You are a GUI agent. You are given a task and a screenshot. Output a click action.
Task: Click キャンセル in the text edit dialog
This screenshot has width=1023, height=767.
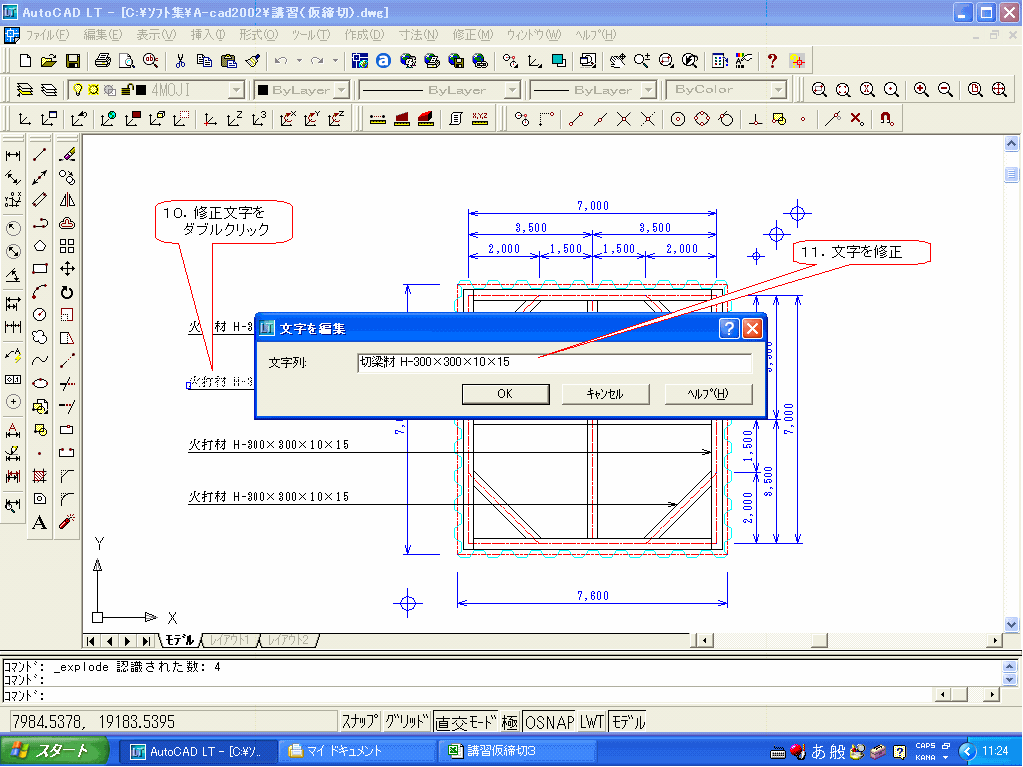coord(605,394)
